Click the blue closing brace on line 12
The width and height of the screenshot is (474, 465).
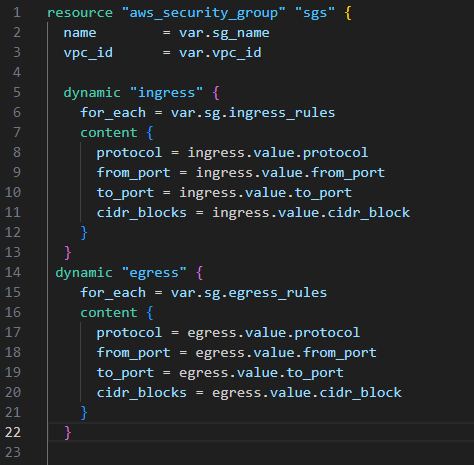pos(84,233)
